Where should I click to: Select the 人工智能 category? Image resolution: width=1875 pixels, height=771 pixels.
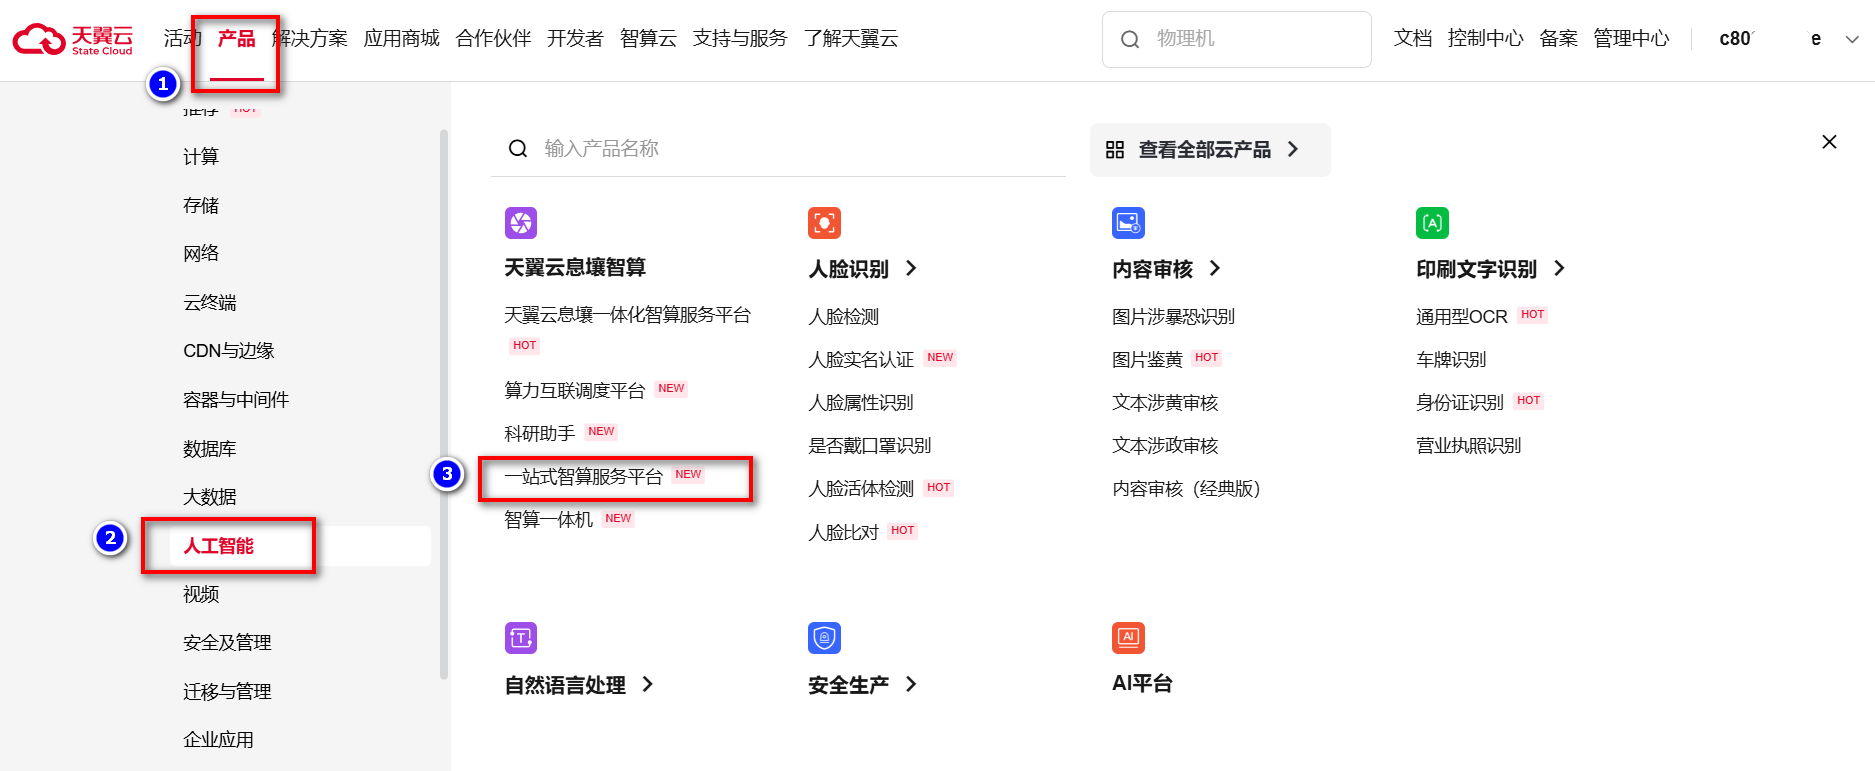point(219,546)
